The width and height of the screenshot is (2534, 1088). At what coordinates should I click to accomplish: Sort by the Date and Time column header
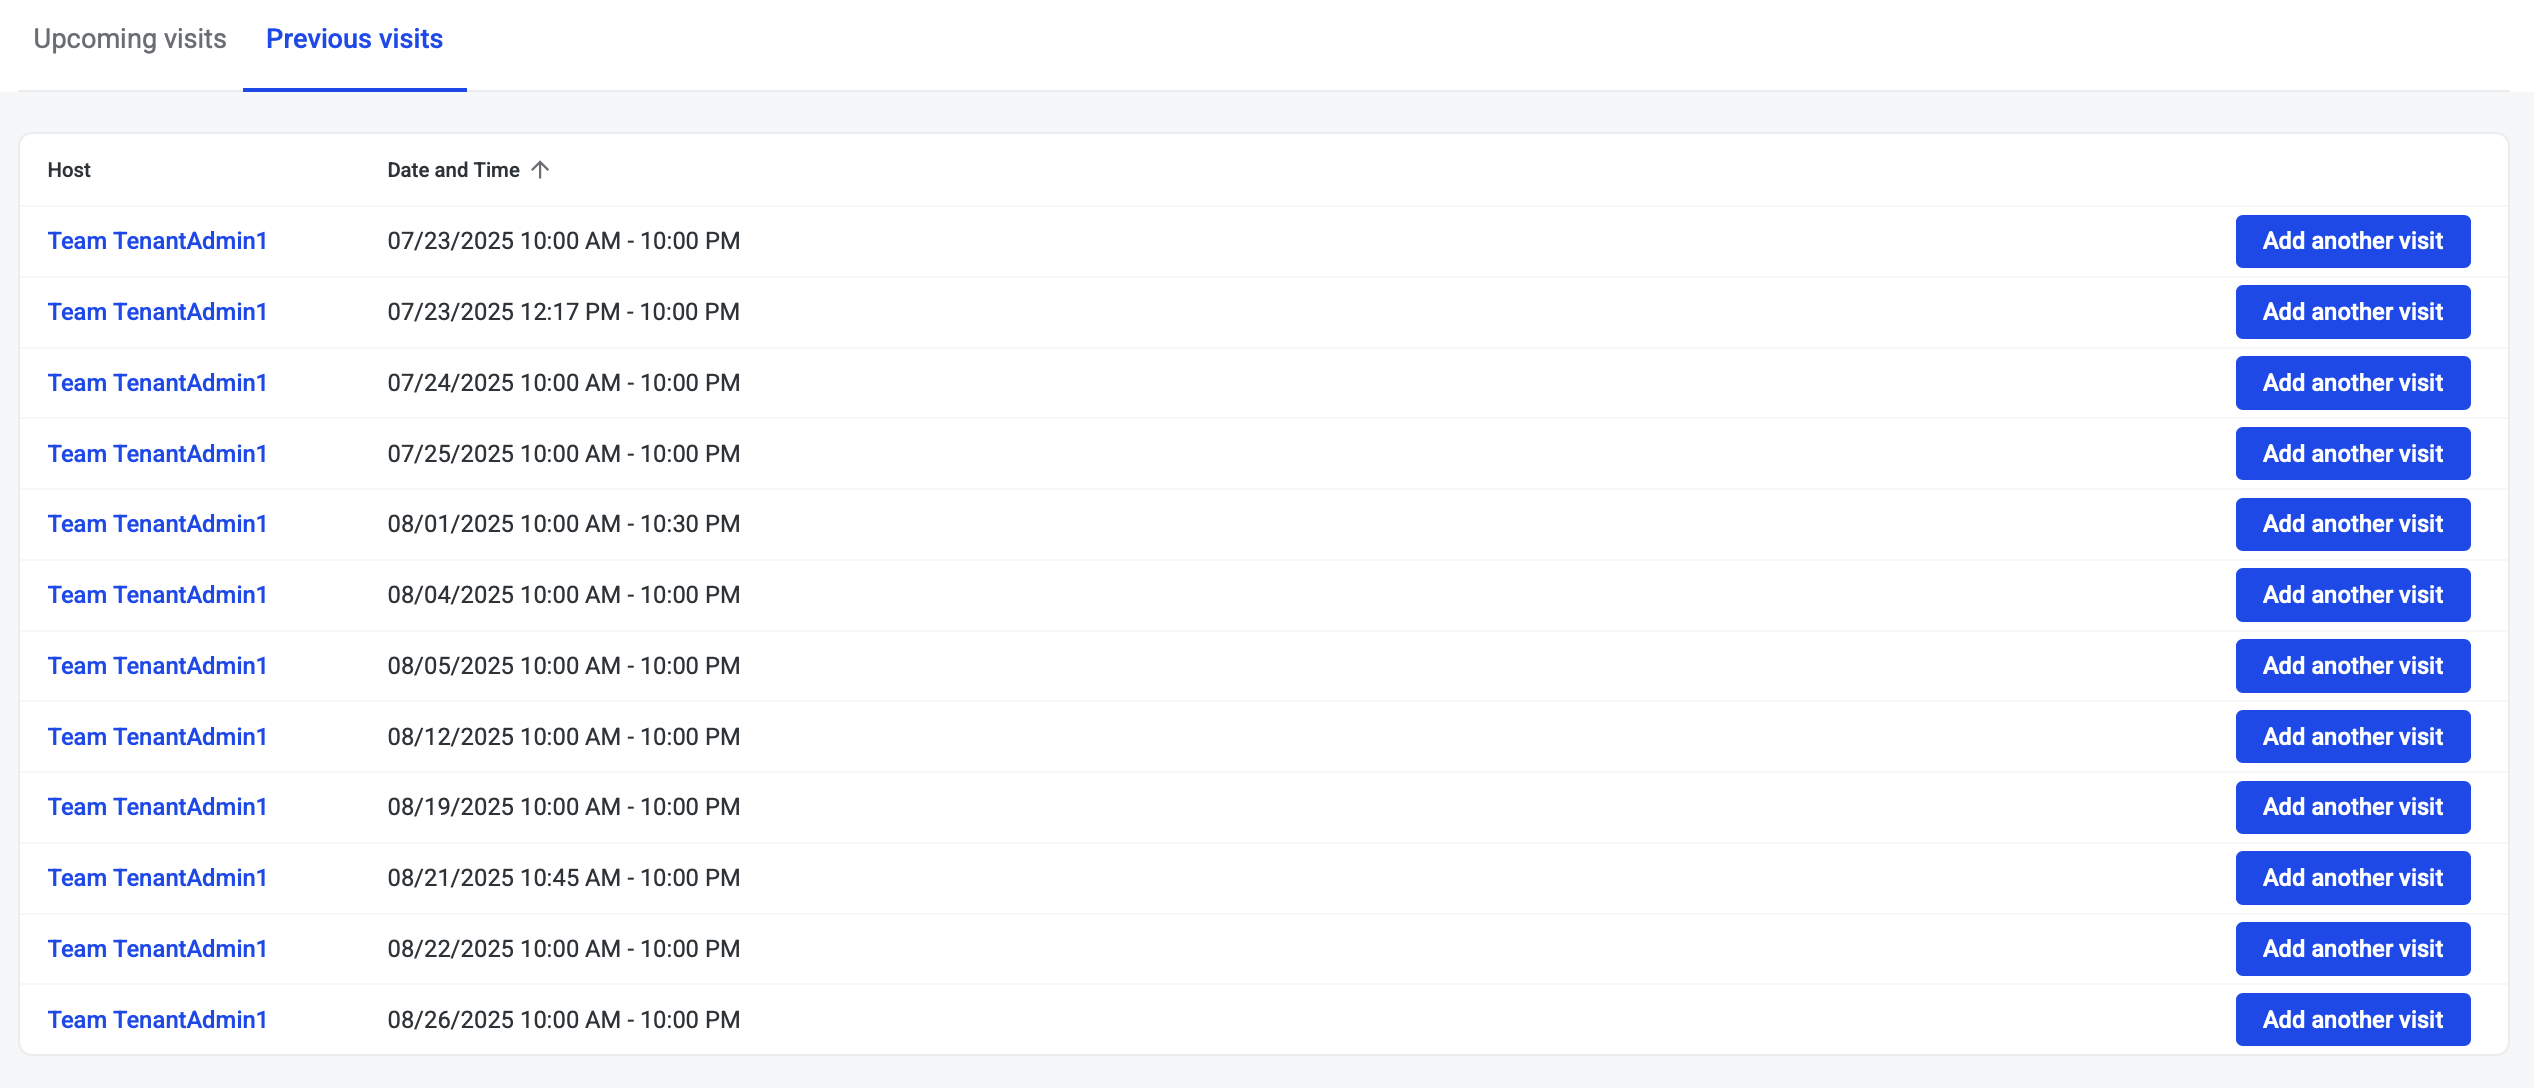(453, 170)
